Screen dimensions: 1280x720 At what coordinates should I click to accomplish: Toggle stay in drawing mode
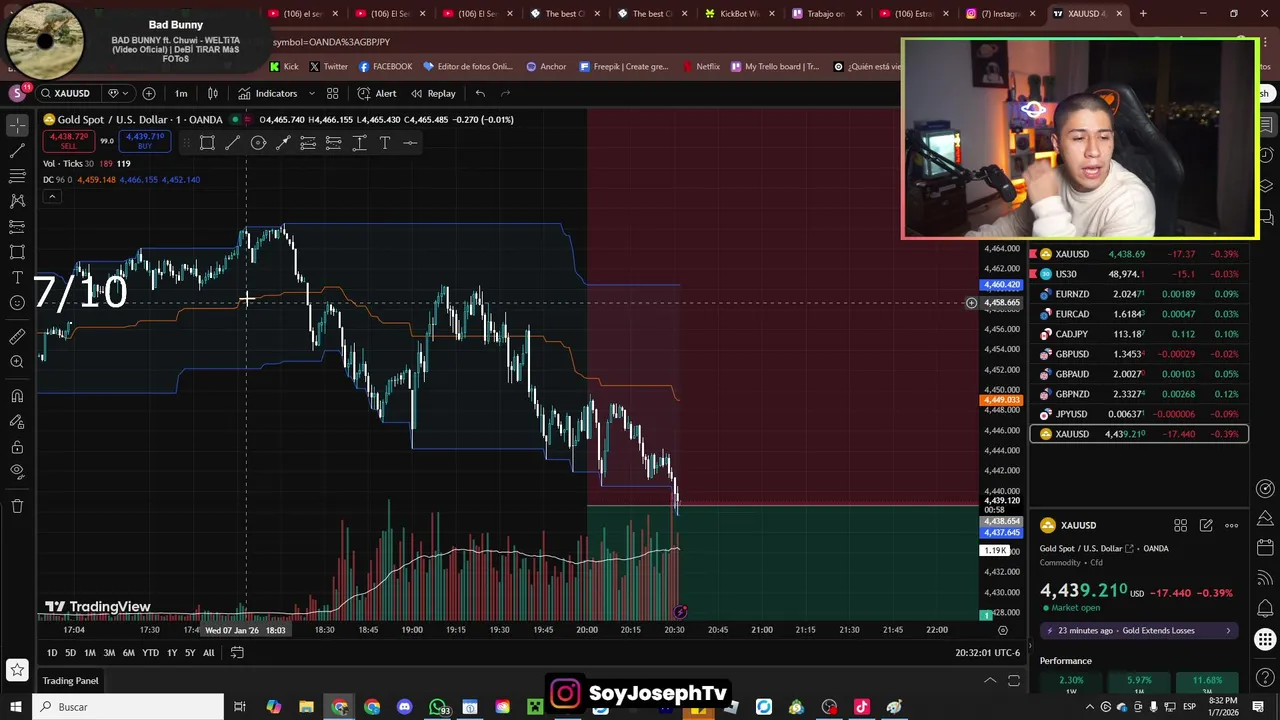17,421
